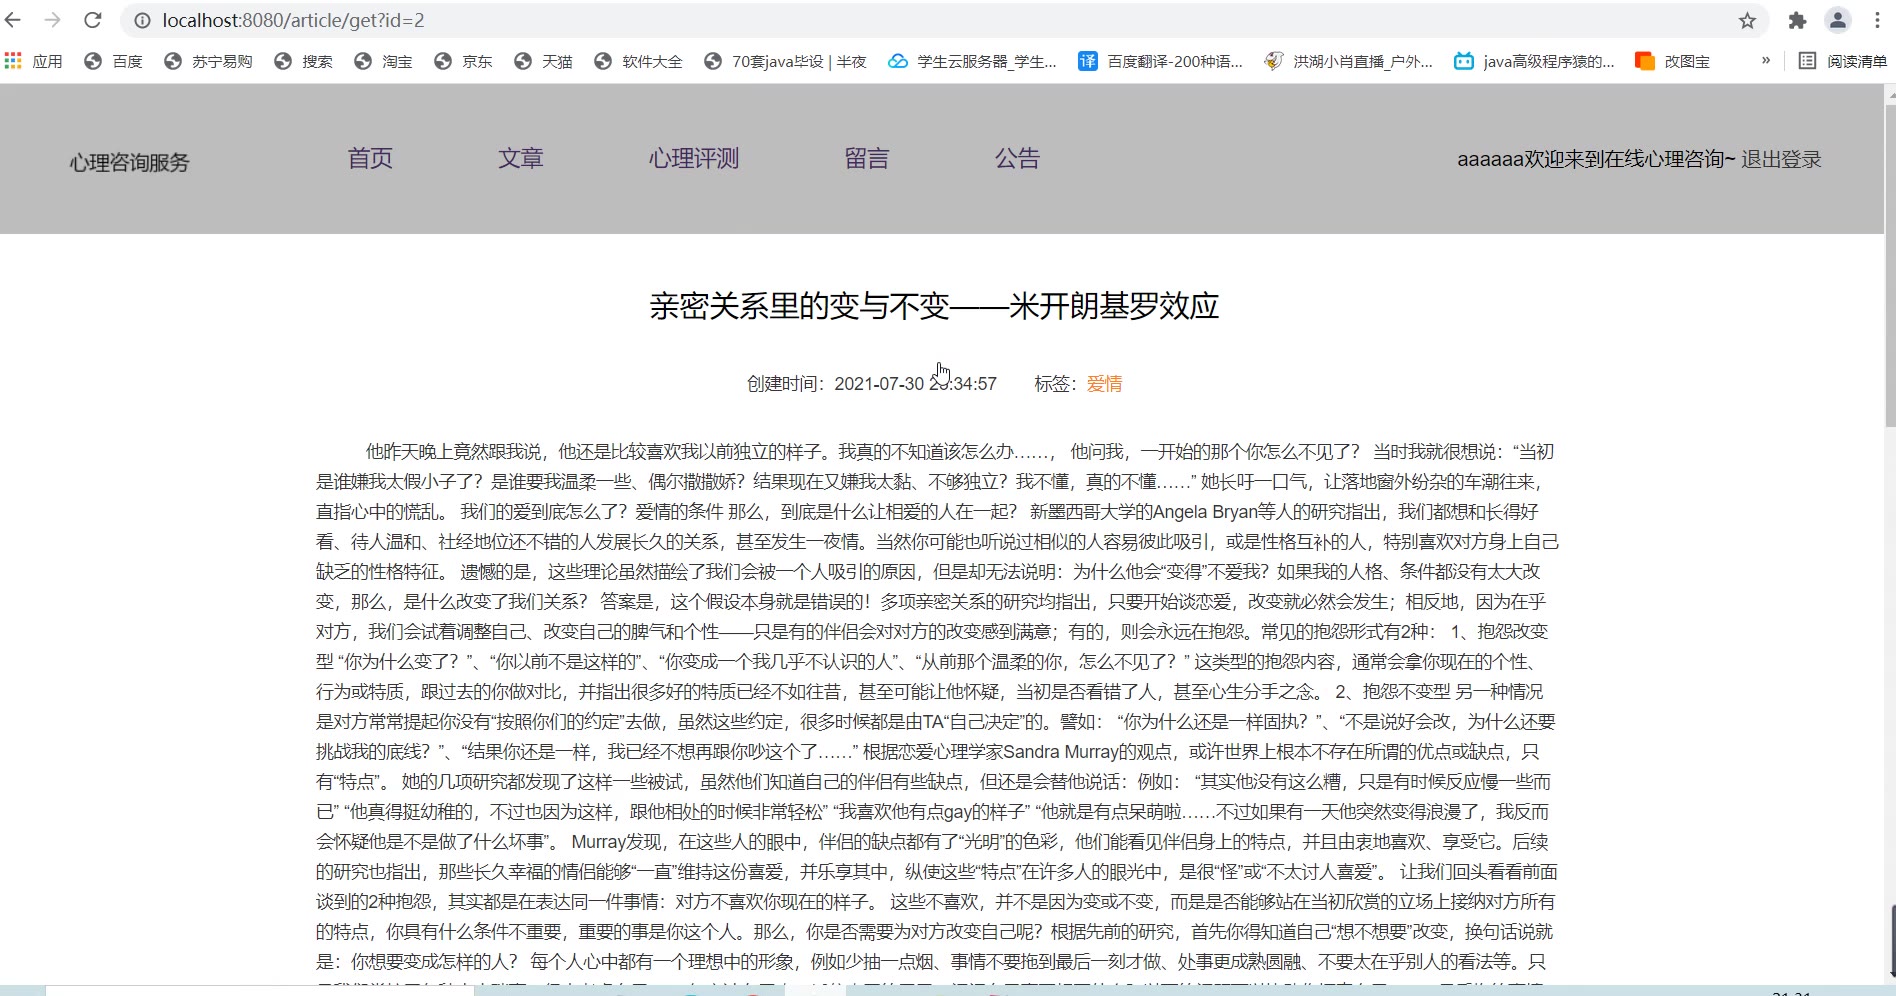
Task: Bookmark this page with the star icon
Action: point(1747,20)
